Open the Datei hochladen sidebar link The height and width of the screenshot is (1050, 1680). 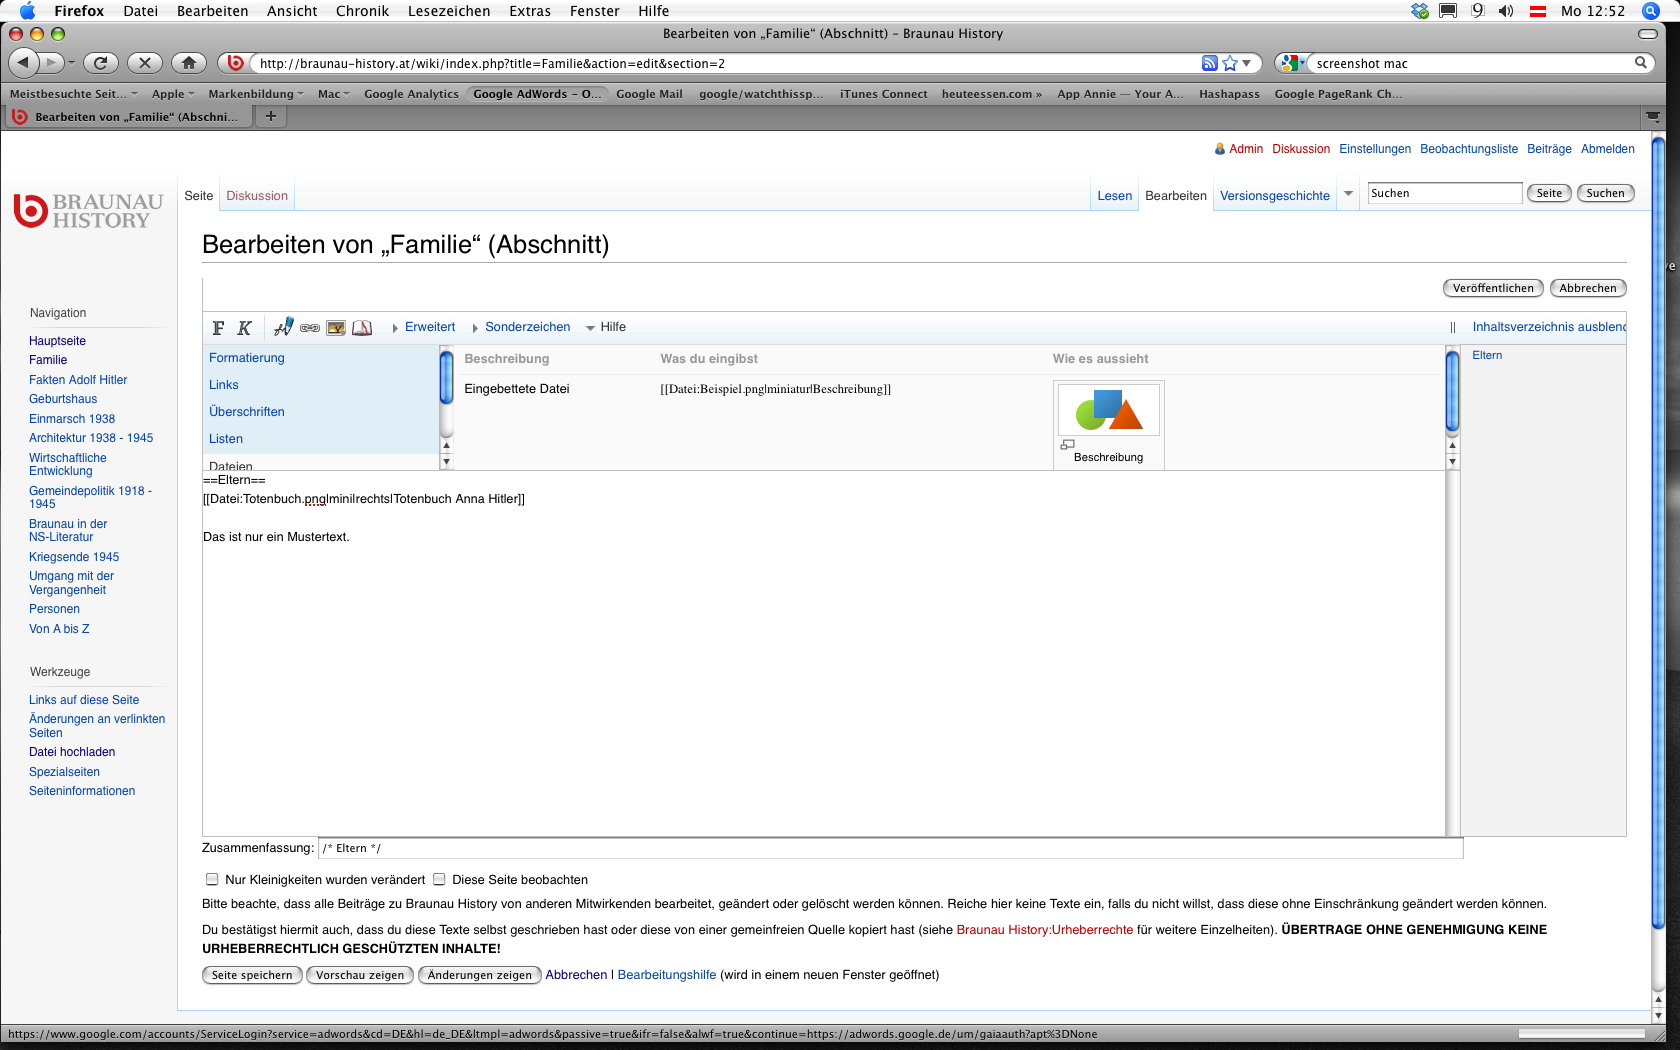coord(72,752)
